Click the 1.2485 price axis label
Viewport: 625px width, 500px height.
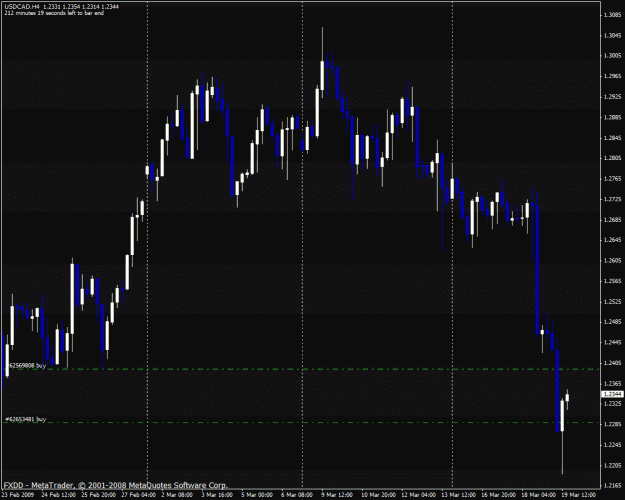click(x=613, y=322)
